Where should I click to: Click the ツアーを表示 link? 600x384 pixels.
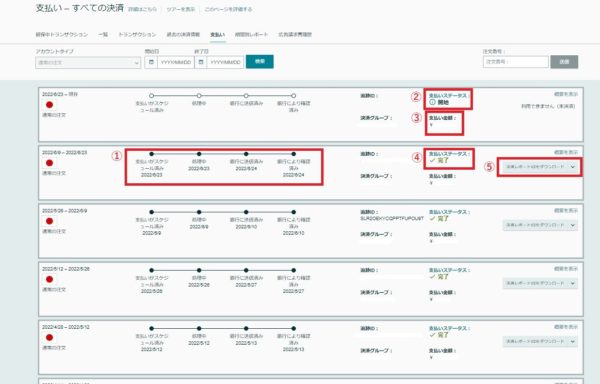(181, 9)
